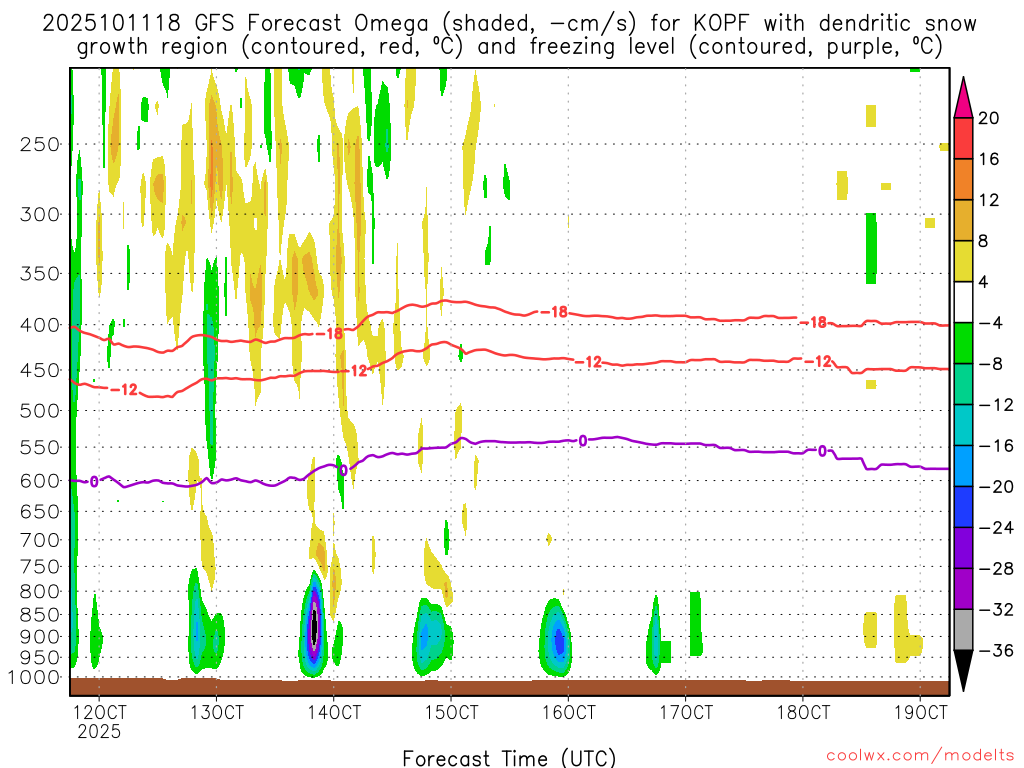The width and height of the screenshot is (1024, 768).
Task: Click the purple 0 freezing-level label near 160CT
Action: point(583,441)
